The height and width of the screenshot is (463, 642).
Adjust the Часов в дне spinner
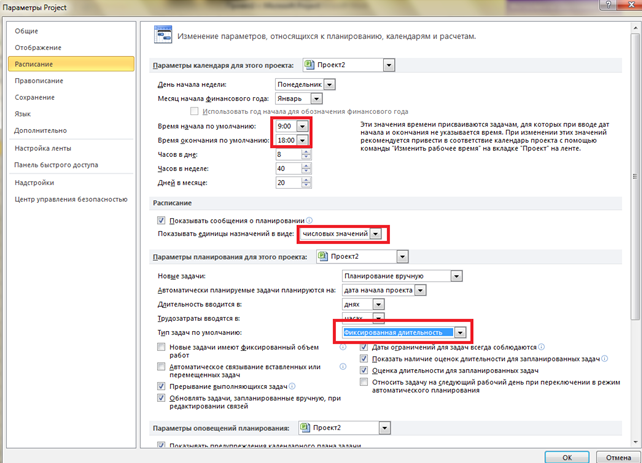click(x=306, y=154)
